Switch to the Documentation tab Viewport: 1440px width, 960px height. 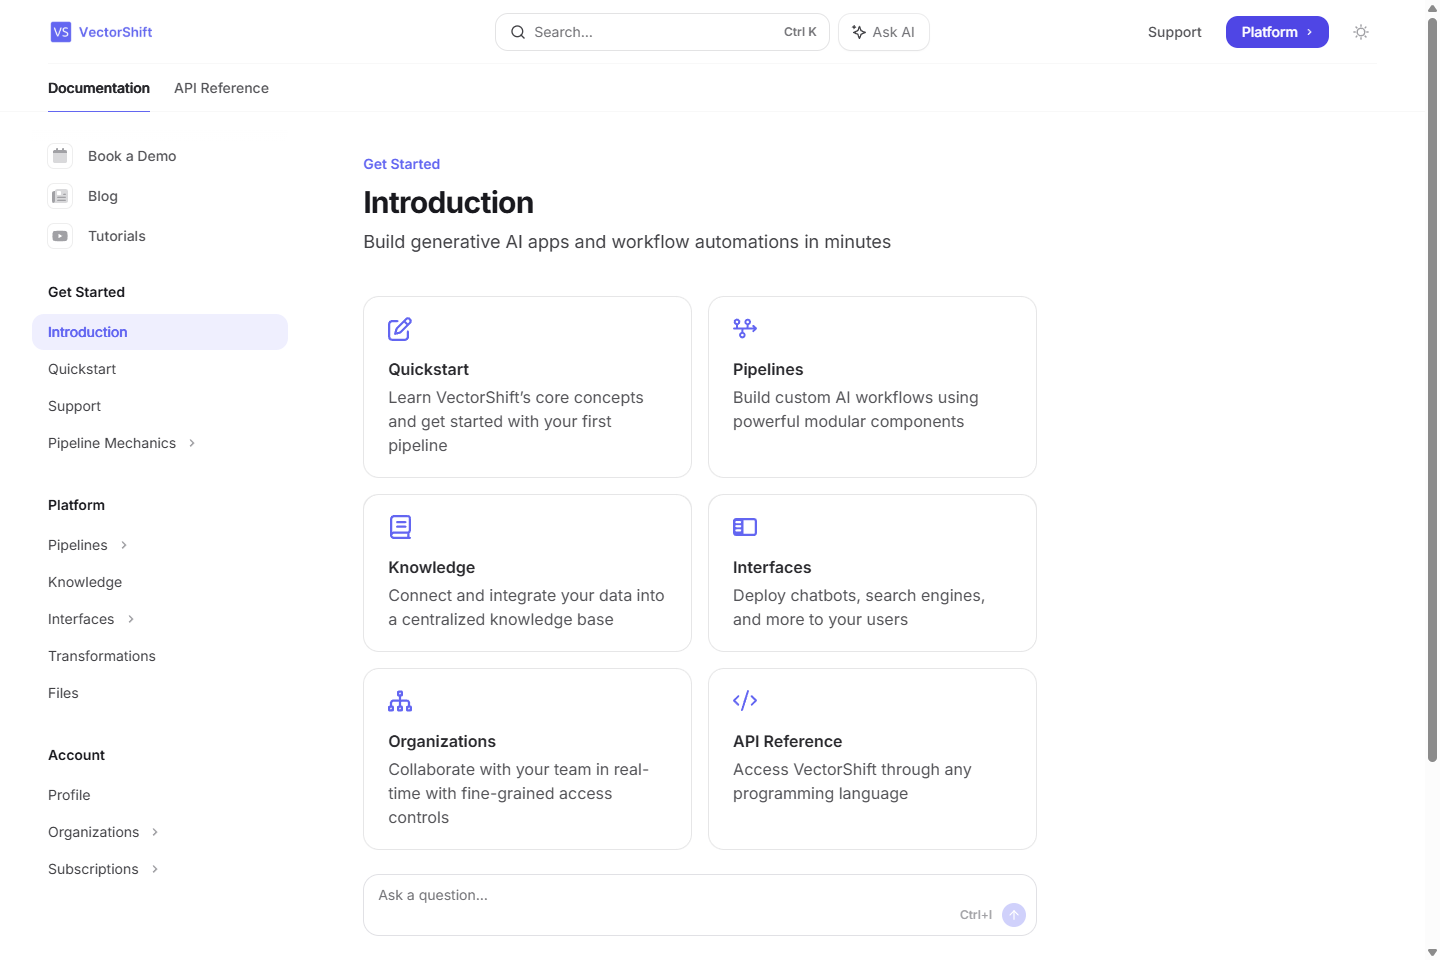[99, 88]
